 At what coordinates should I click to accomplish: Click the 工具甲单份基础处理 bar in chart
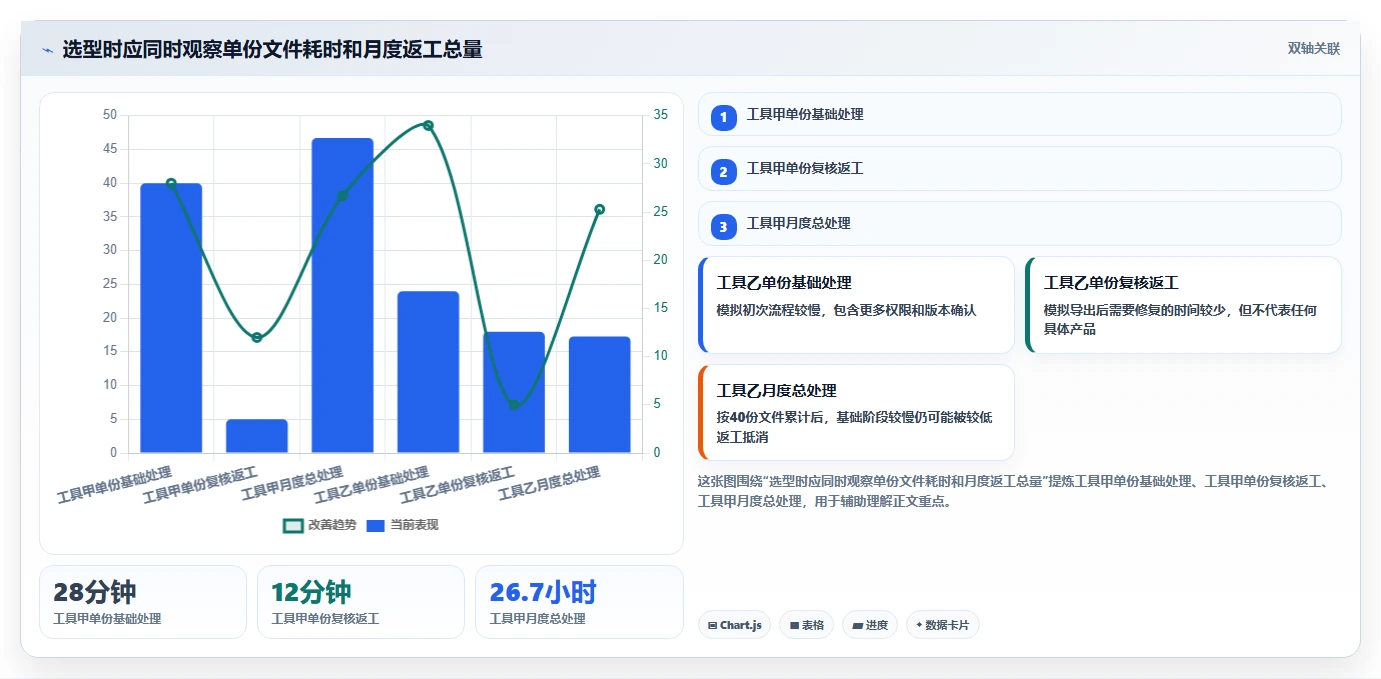click(x=171, y=318)
